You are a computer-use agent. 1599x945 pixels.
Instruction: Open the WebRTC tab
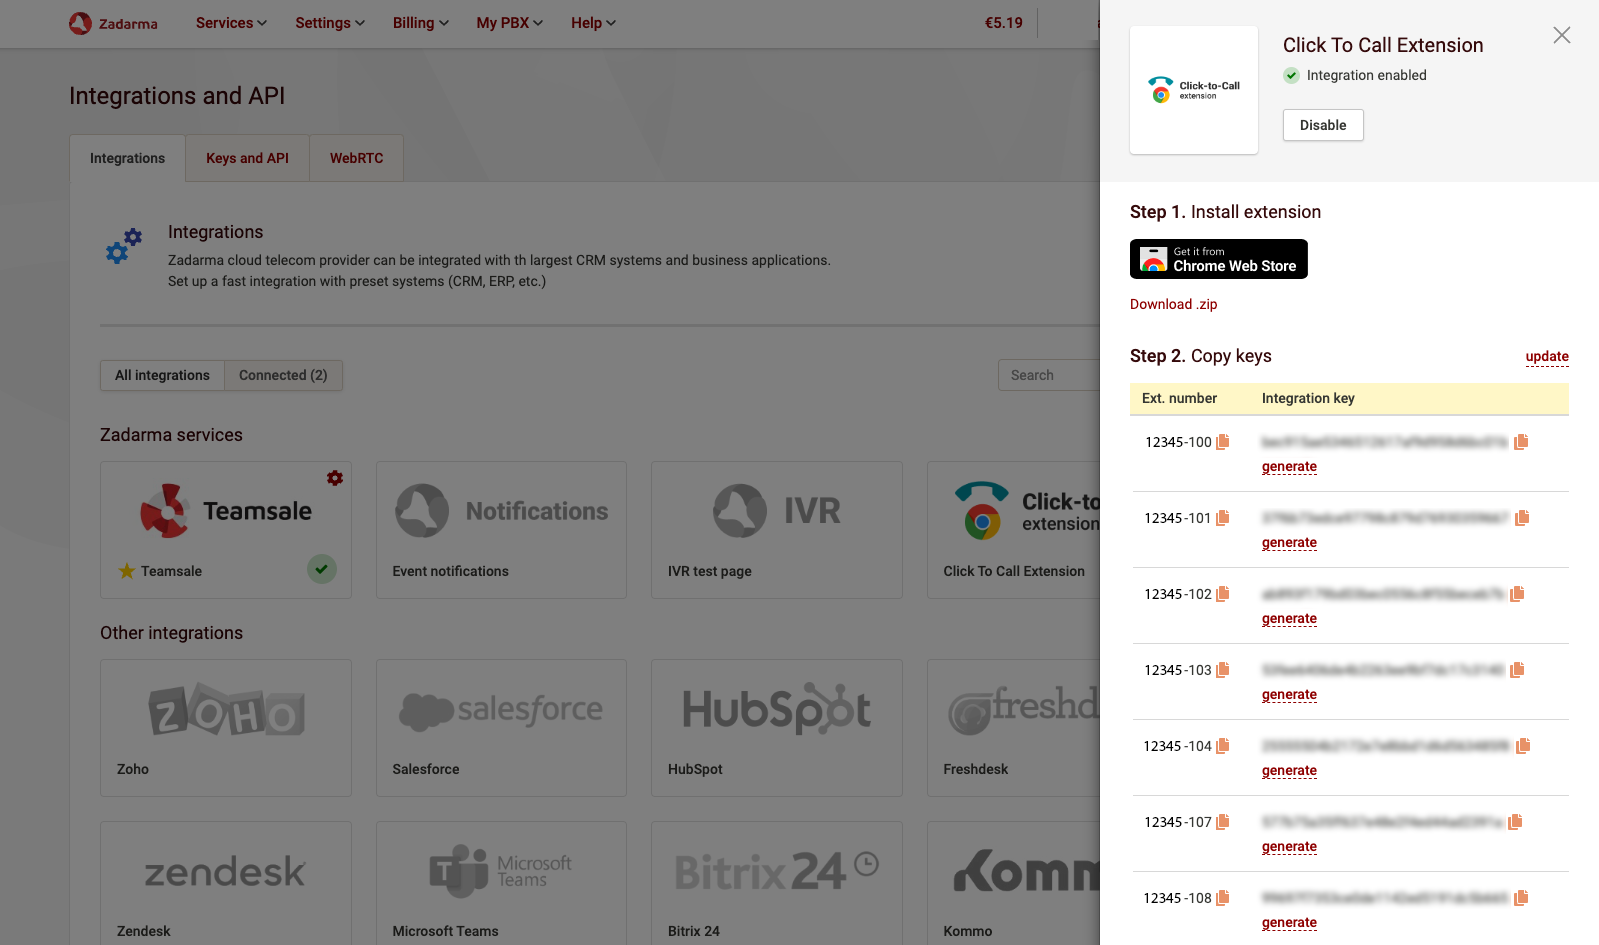[356, 158]
